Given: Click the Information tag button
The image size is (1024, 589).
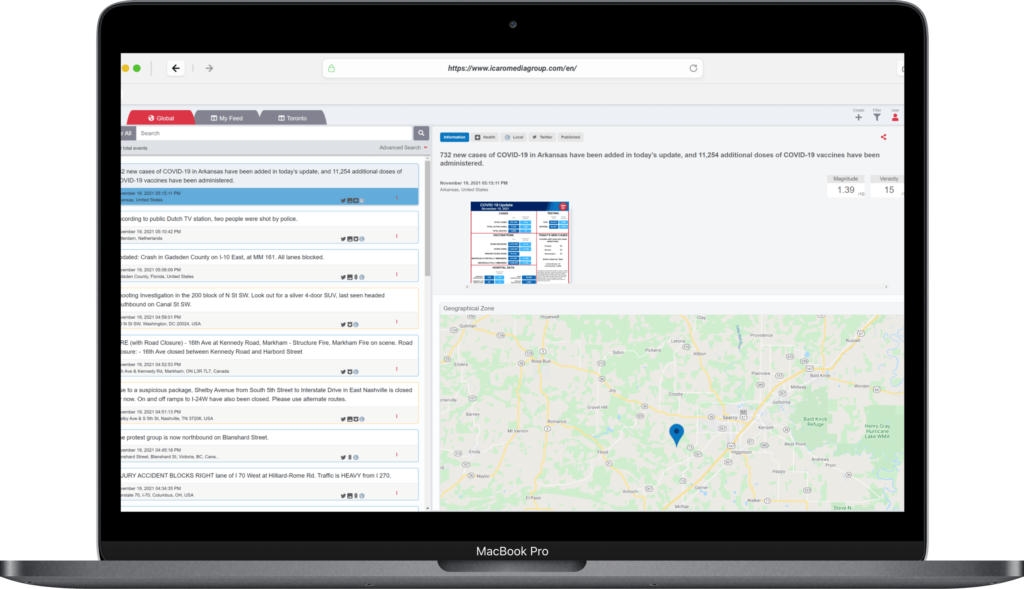Looking at the screenshot, I should pos(455,137).
